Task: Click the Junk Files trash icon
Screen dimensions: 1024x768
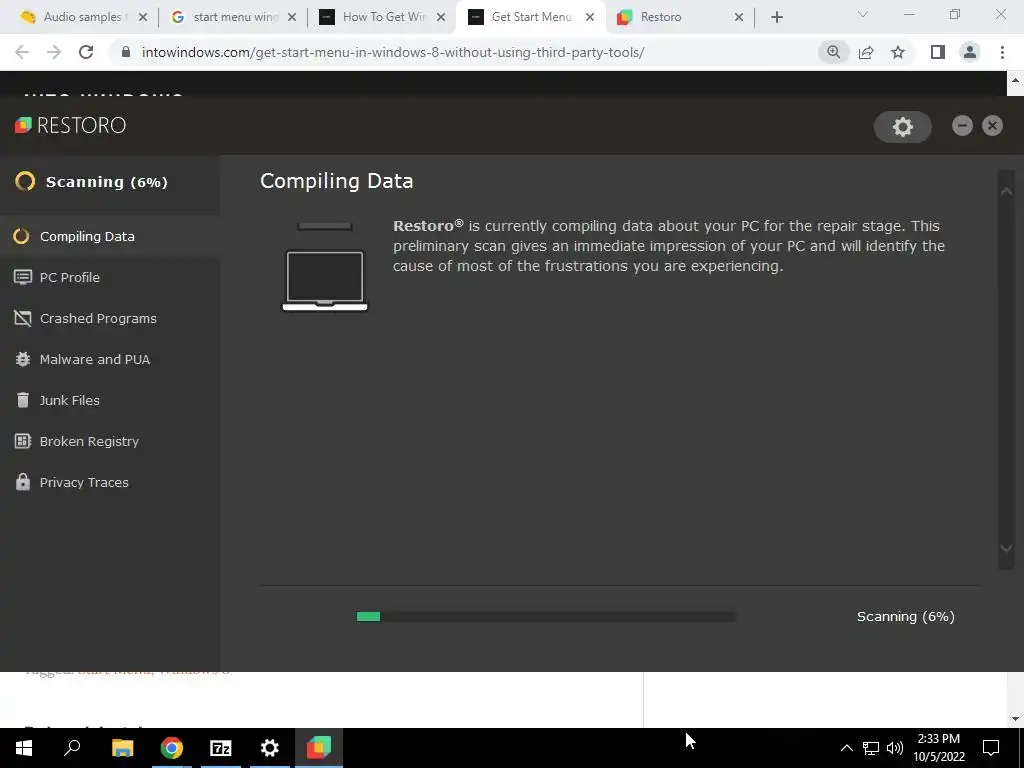Action: click(x=22, y=400)
